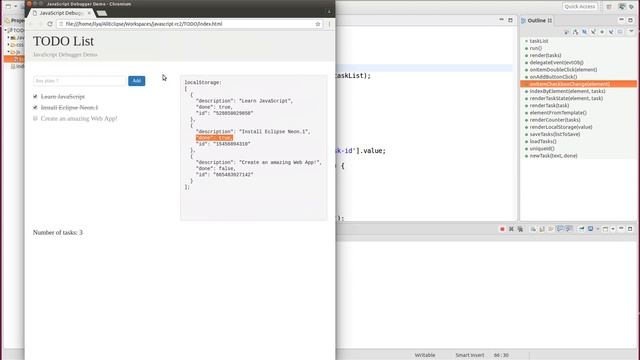The width and height of the screenshot is (640, 360).
Task: Maximize the Outline view panel
Action: 631,20
